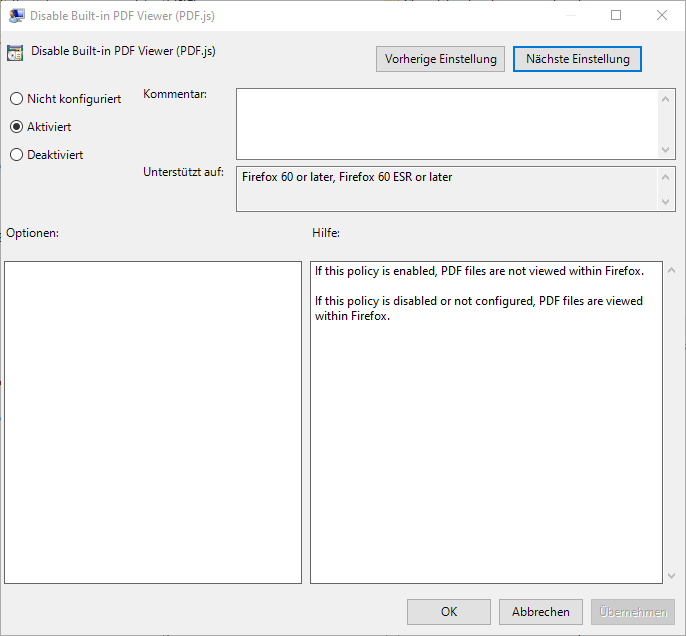The image size is (686, 636).
Task: Click the title bar window icon
Action: click(x=16, y=16)
